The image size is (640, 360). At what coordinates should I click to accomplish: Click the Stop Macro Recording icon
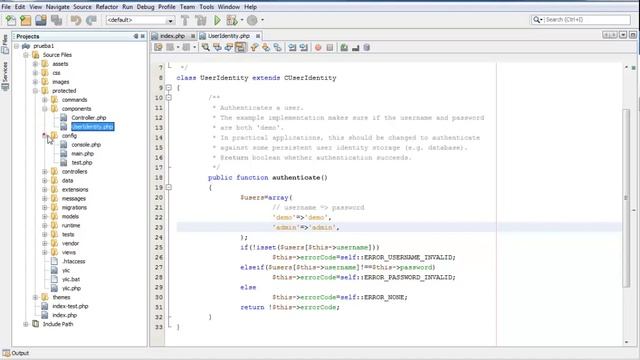click(330, 47)
